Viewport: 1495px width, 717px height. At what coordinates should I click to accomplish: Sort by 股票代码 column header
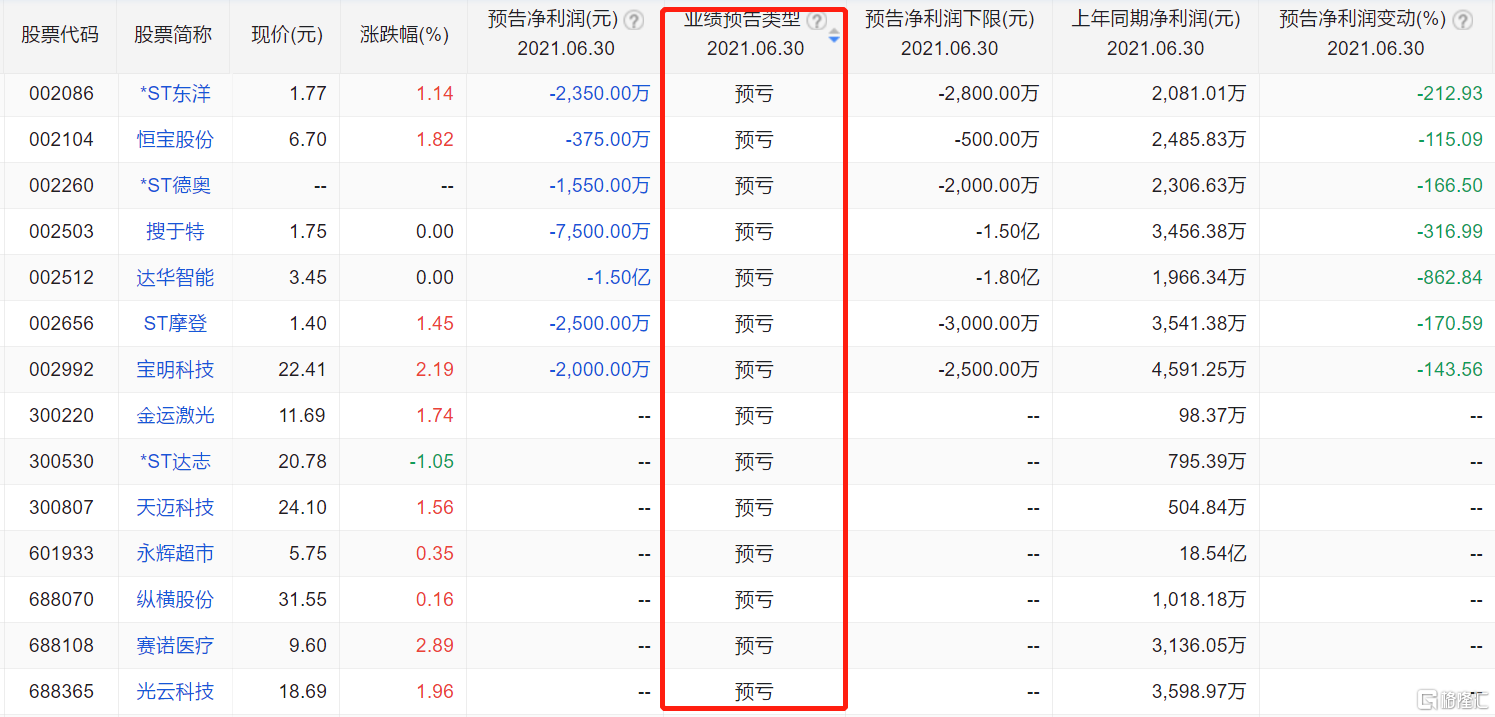click(x=60, y=34)
